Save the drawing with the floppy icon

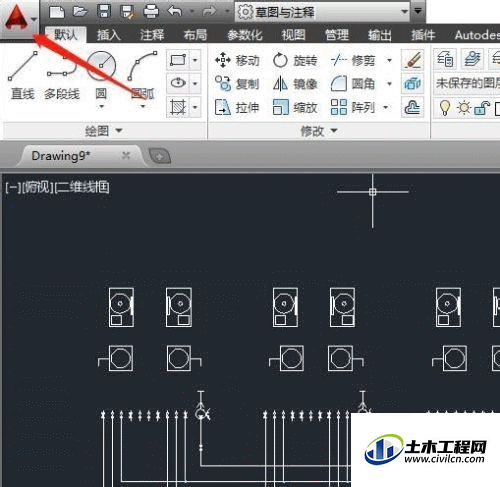tap(104, 12)
